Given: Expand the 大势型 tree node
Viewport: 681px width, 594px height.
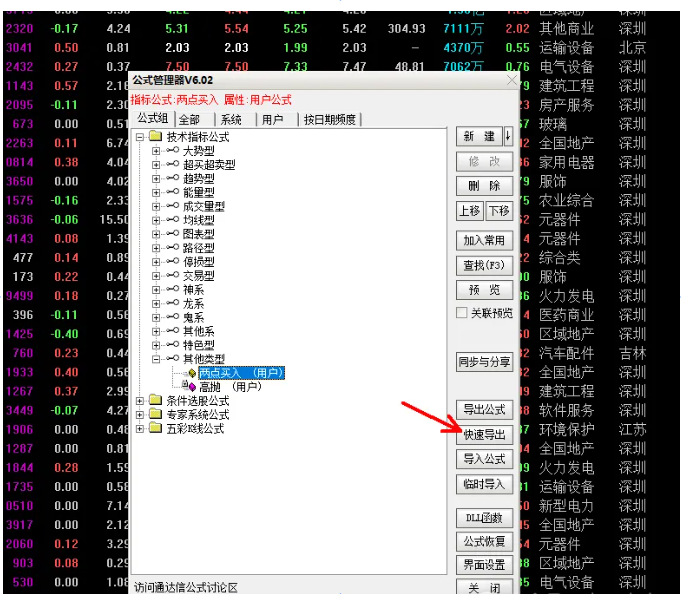Looking at the screenshot, I should pos(156,151).
